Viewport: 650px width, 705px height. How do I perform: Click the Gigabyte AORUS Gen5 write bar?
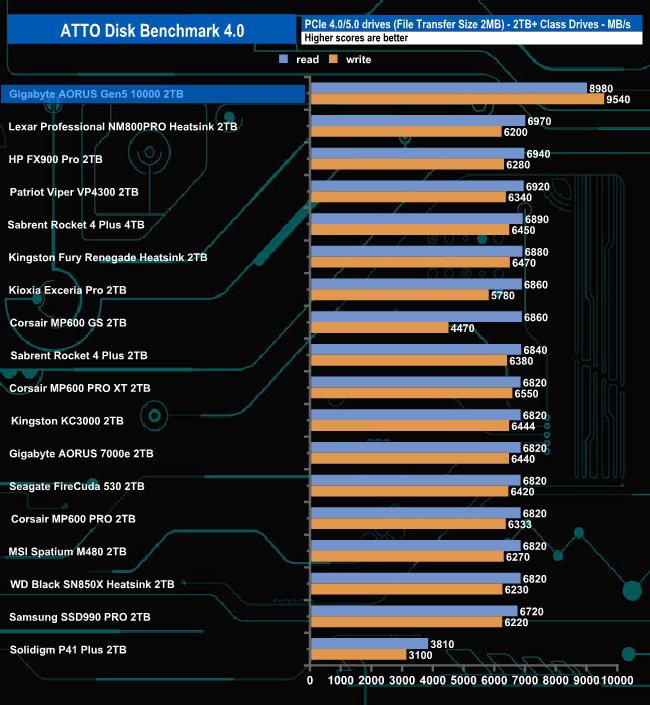coord(457,99)
